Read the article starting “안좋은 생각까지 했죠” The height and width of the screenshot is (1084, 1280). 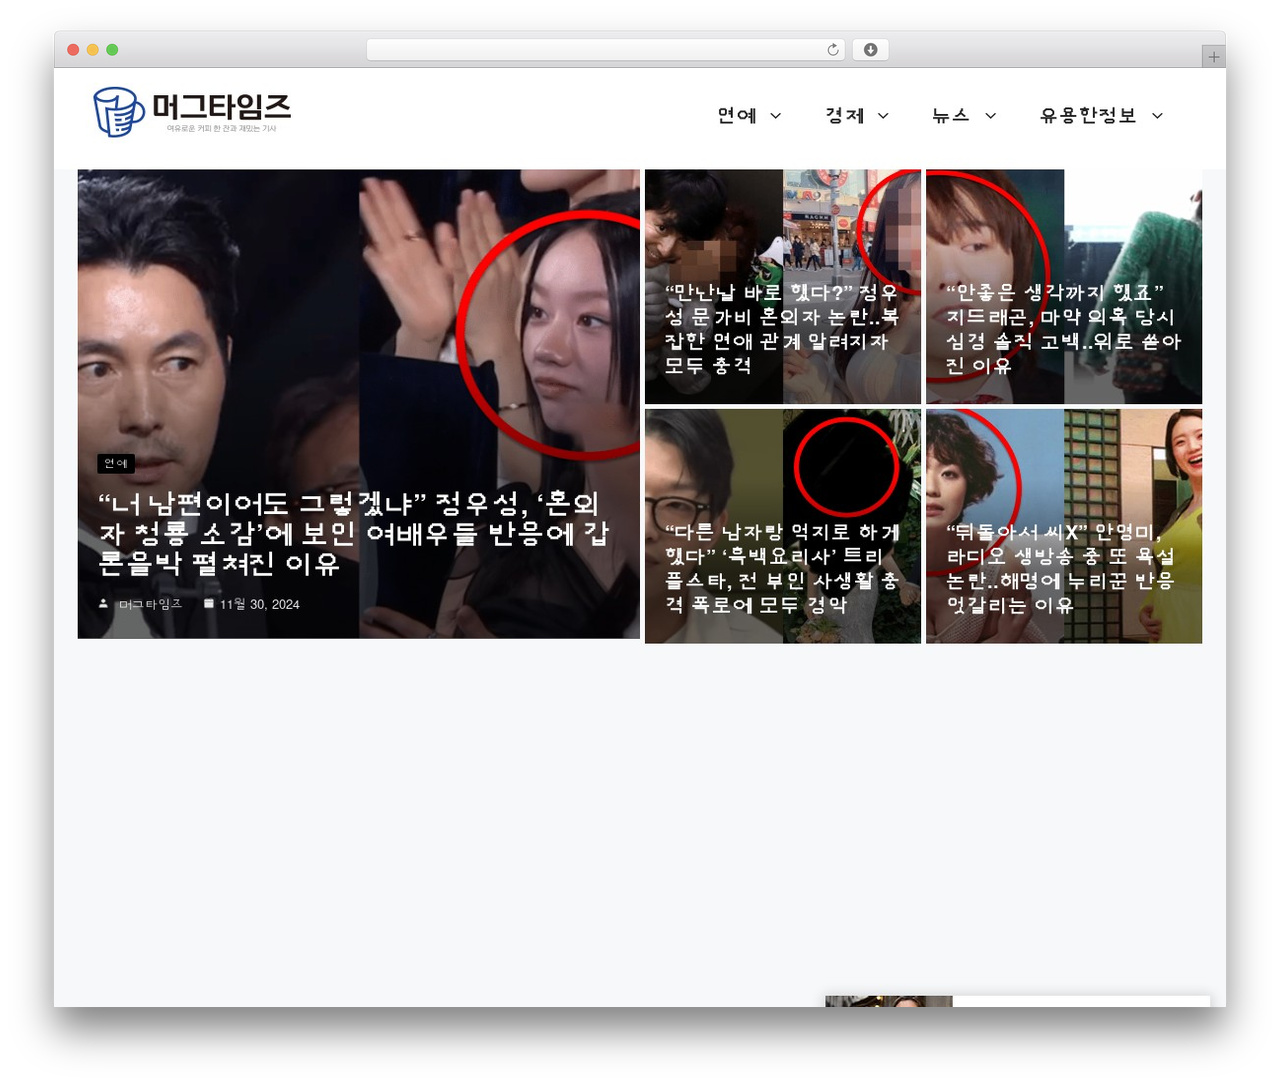pyautogui.click(x=1064, y=329)
